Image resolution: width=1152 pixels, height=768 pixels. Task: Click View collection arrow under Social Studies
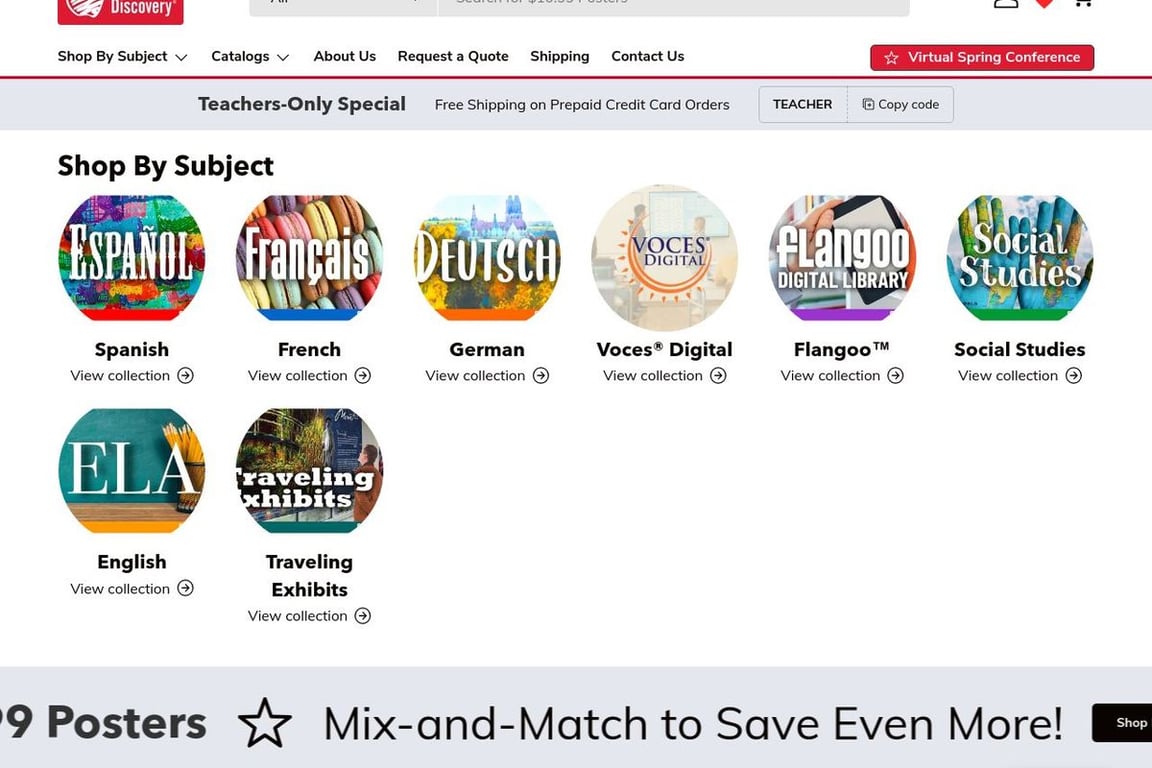pyautogui.click(x=1074, y=376)
